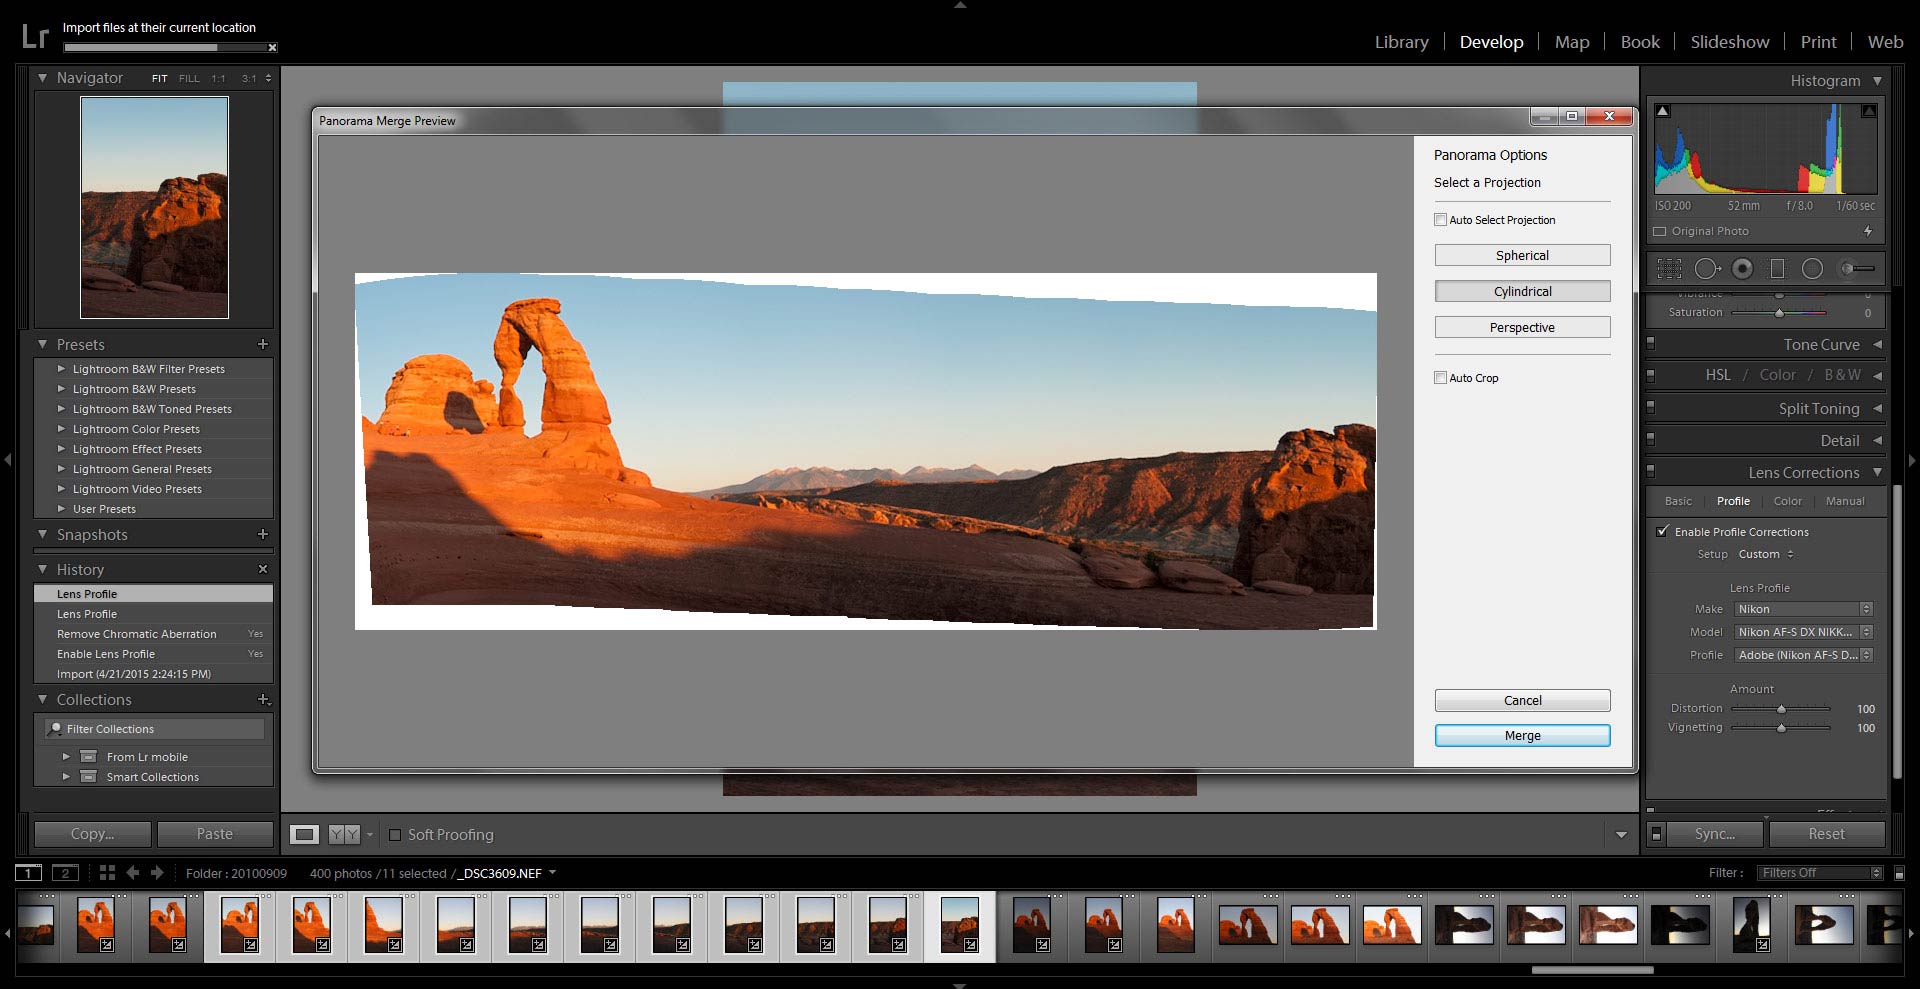
Task: Open the Map module
Action: pyautogui.click(x=1572, y=42)
